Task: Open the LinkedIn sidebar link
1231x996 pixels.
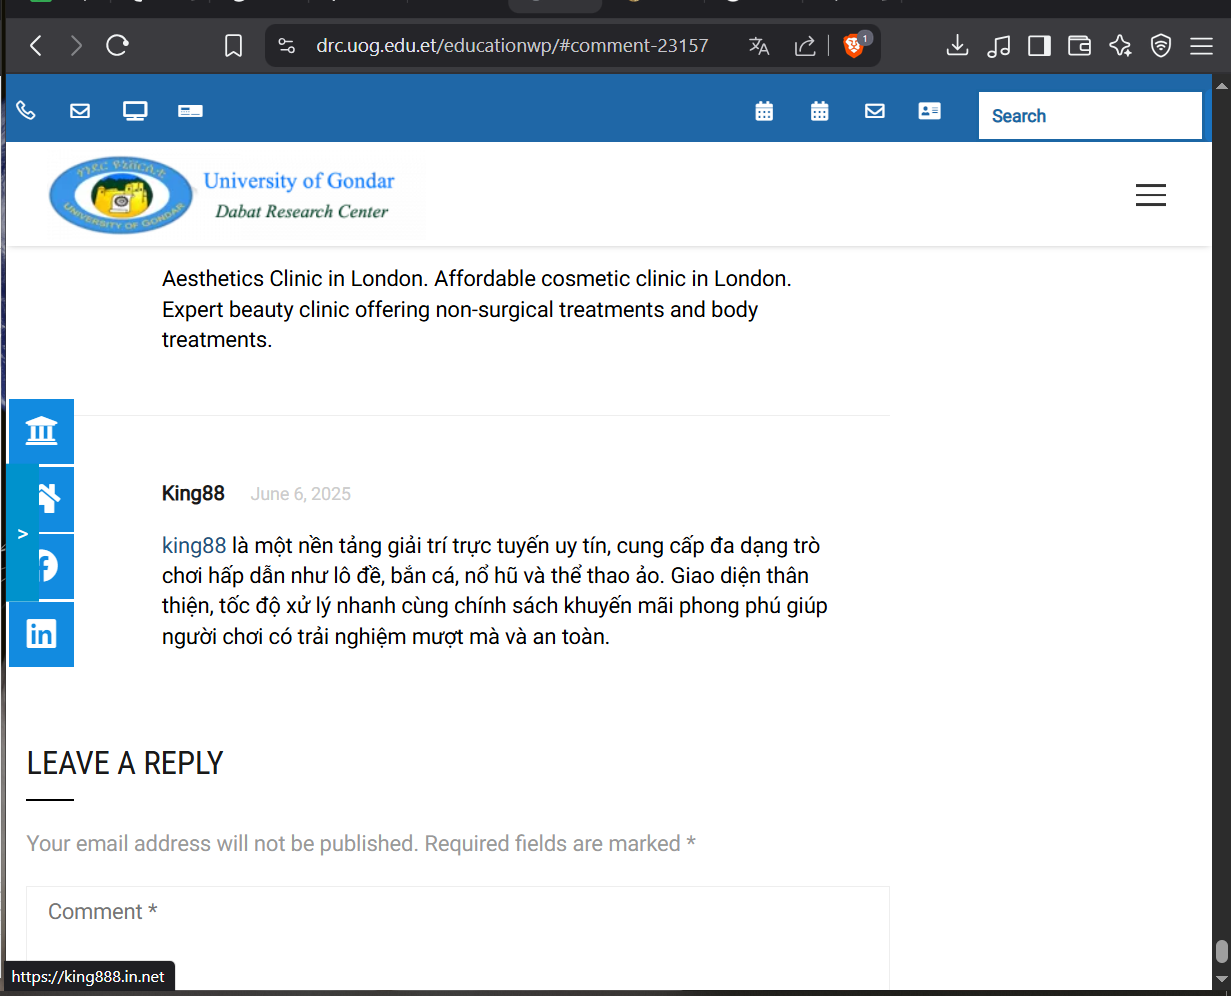Action: point(41,634)
